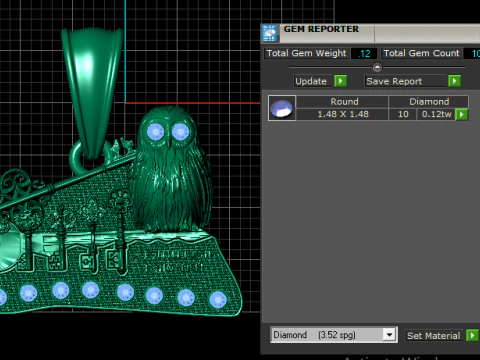480x360 pixels.
Task: Click the Round shape cell
Action: (342, 102)
